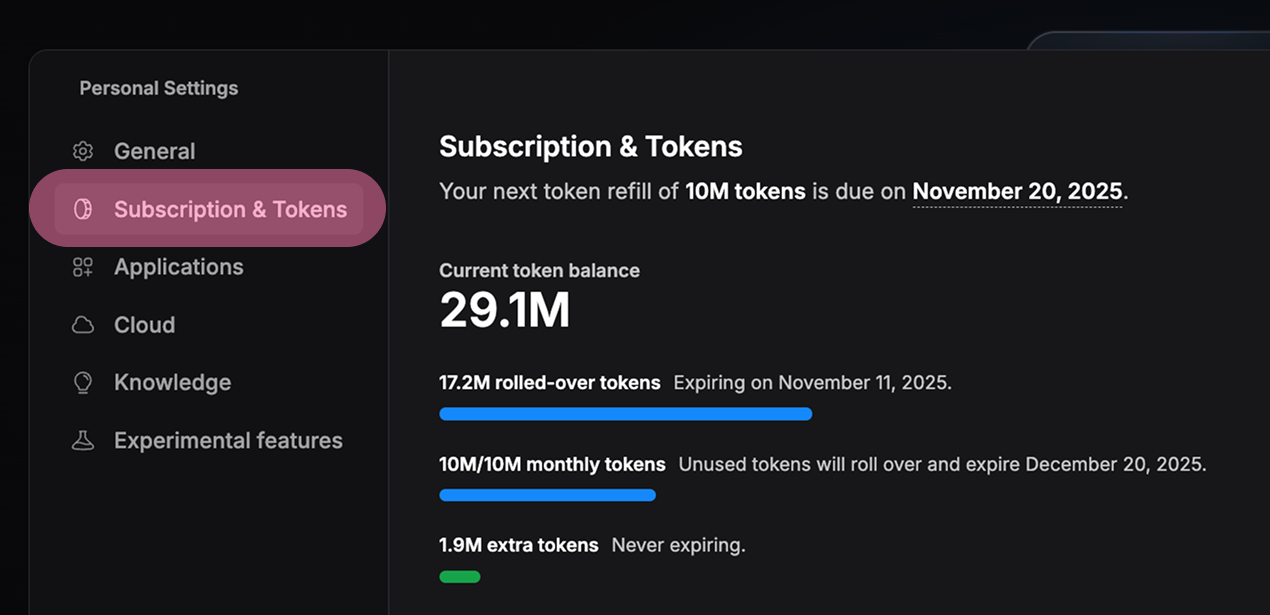1270x615 pixels.
Task: Click the Subscription & Tokens page title
Action: [x=590, y=146]
